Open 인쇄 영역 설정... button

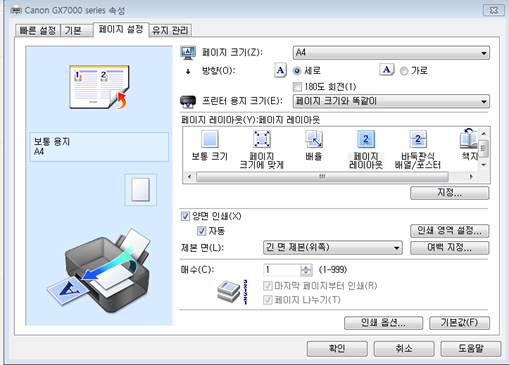[x=450, y=230]
